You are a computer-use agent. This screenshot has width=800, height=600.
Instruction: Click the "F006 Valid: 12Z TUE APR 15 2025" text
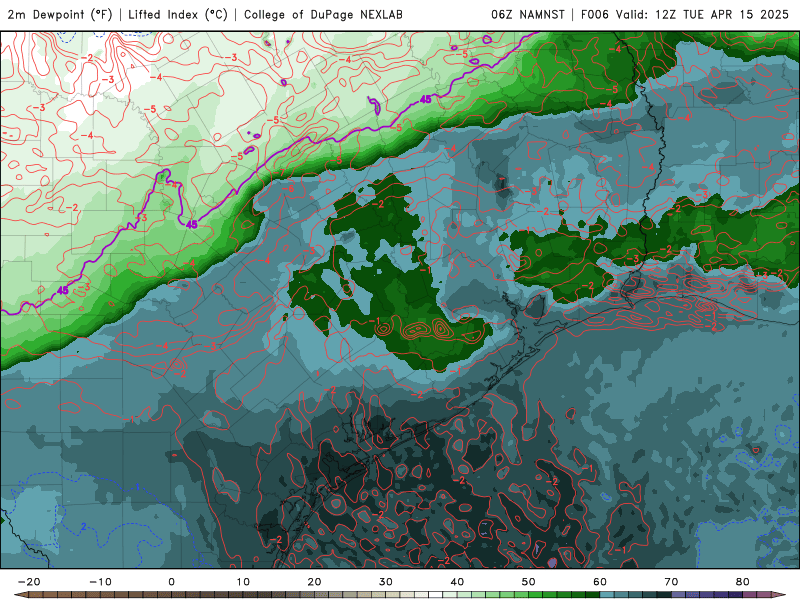pos(685,14)
